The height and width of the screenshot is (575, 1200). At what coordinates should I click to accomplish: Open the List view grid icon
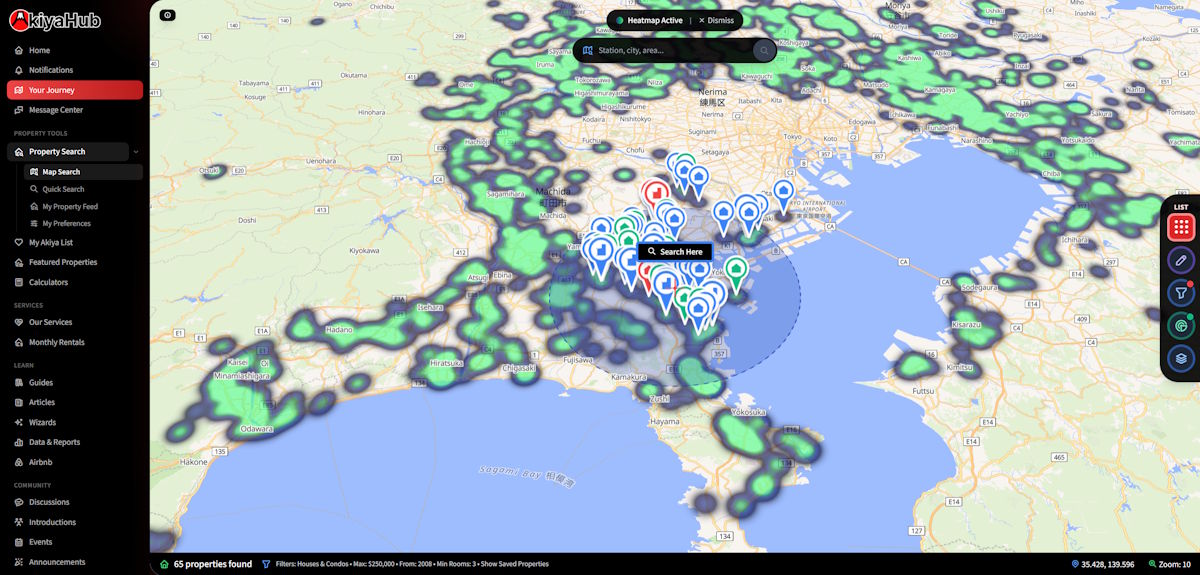tap(1181, 227)
